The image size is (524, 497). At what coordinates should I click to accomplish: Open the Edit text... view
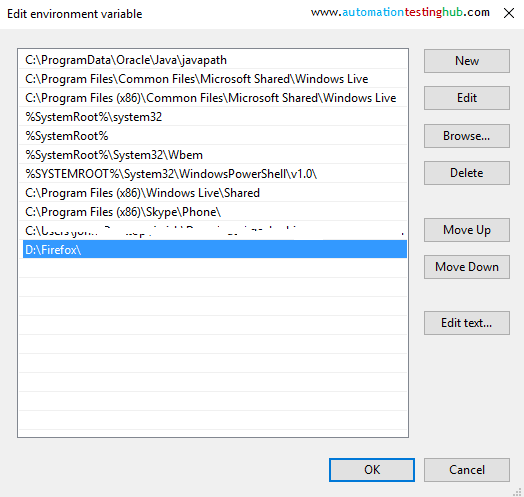pos(467,323)
